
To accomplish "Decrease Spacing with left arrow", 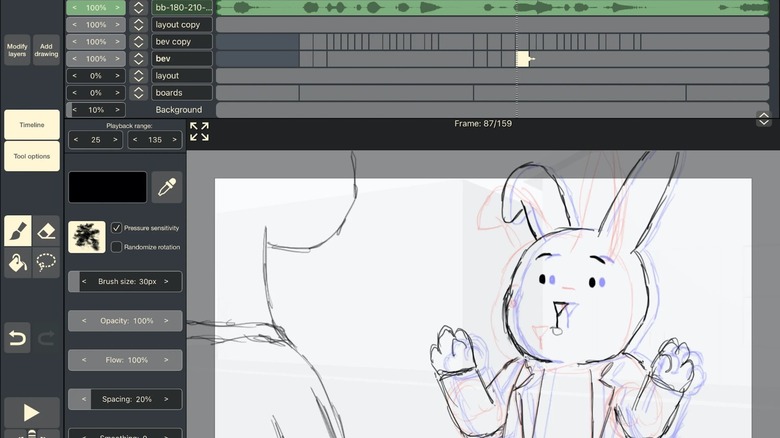I will (x=84, y=399).
